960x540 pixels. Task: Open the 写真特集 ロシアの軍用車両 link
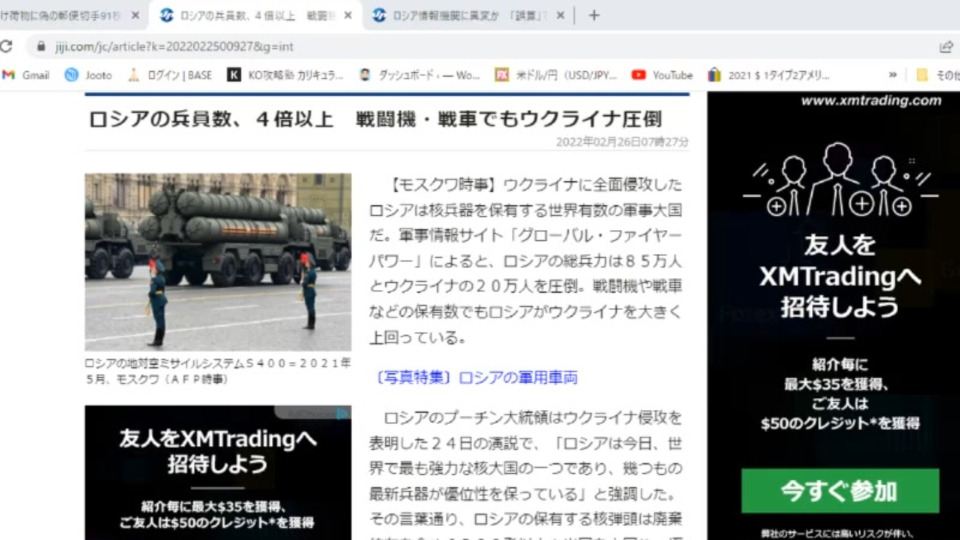(474, 377)
